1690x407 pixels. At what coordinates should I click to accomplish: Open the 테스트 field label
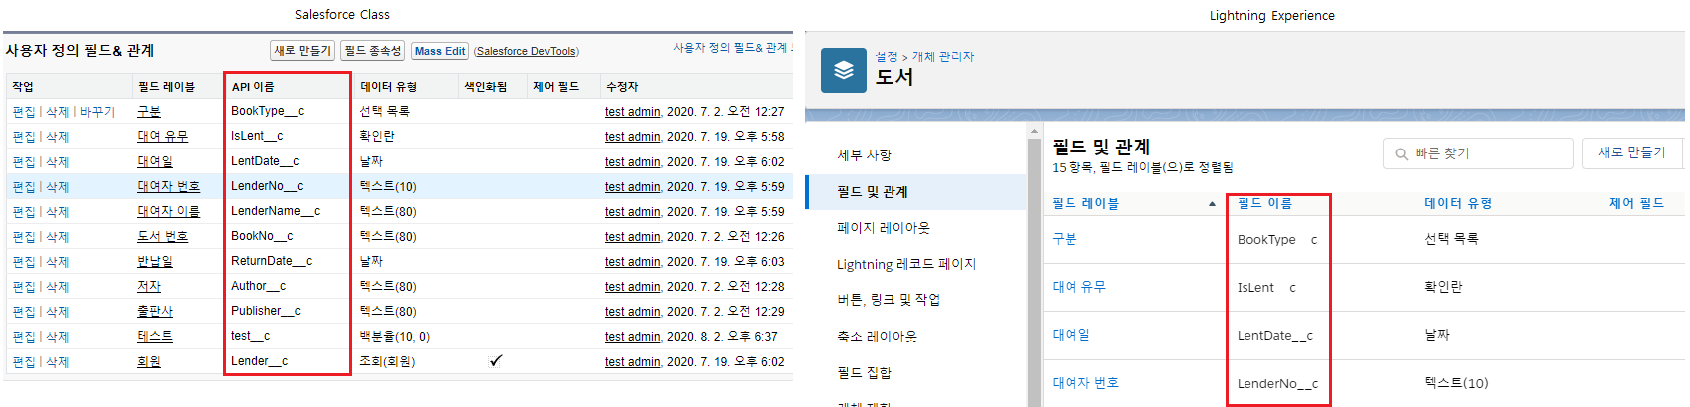click(x=155, y=337)
